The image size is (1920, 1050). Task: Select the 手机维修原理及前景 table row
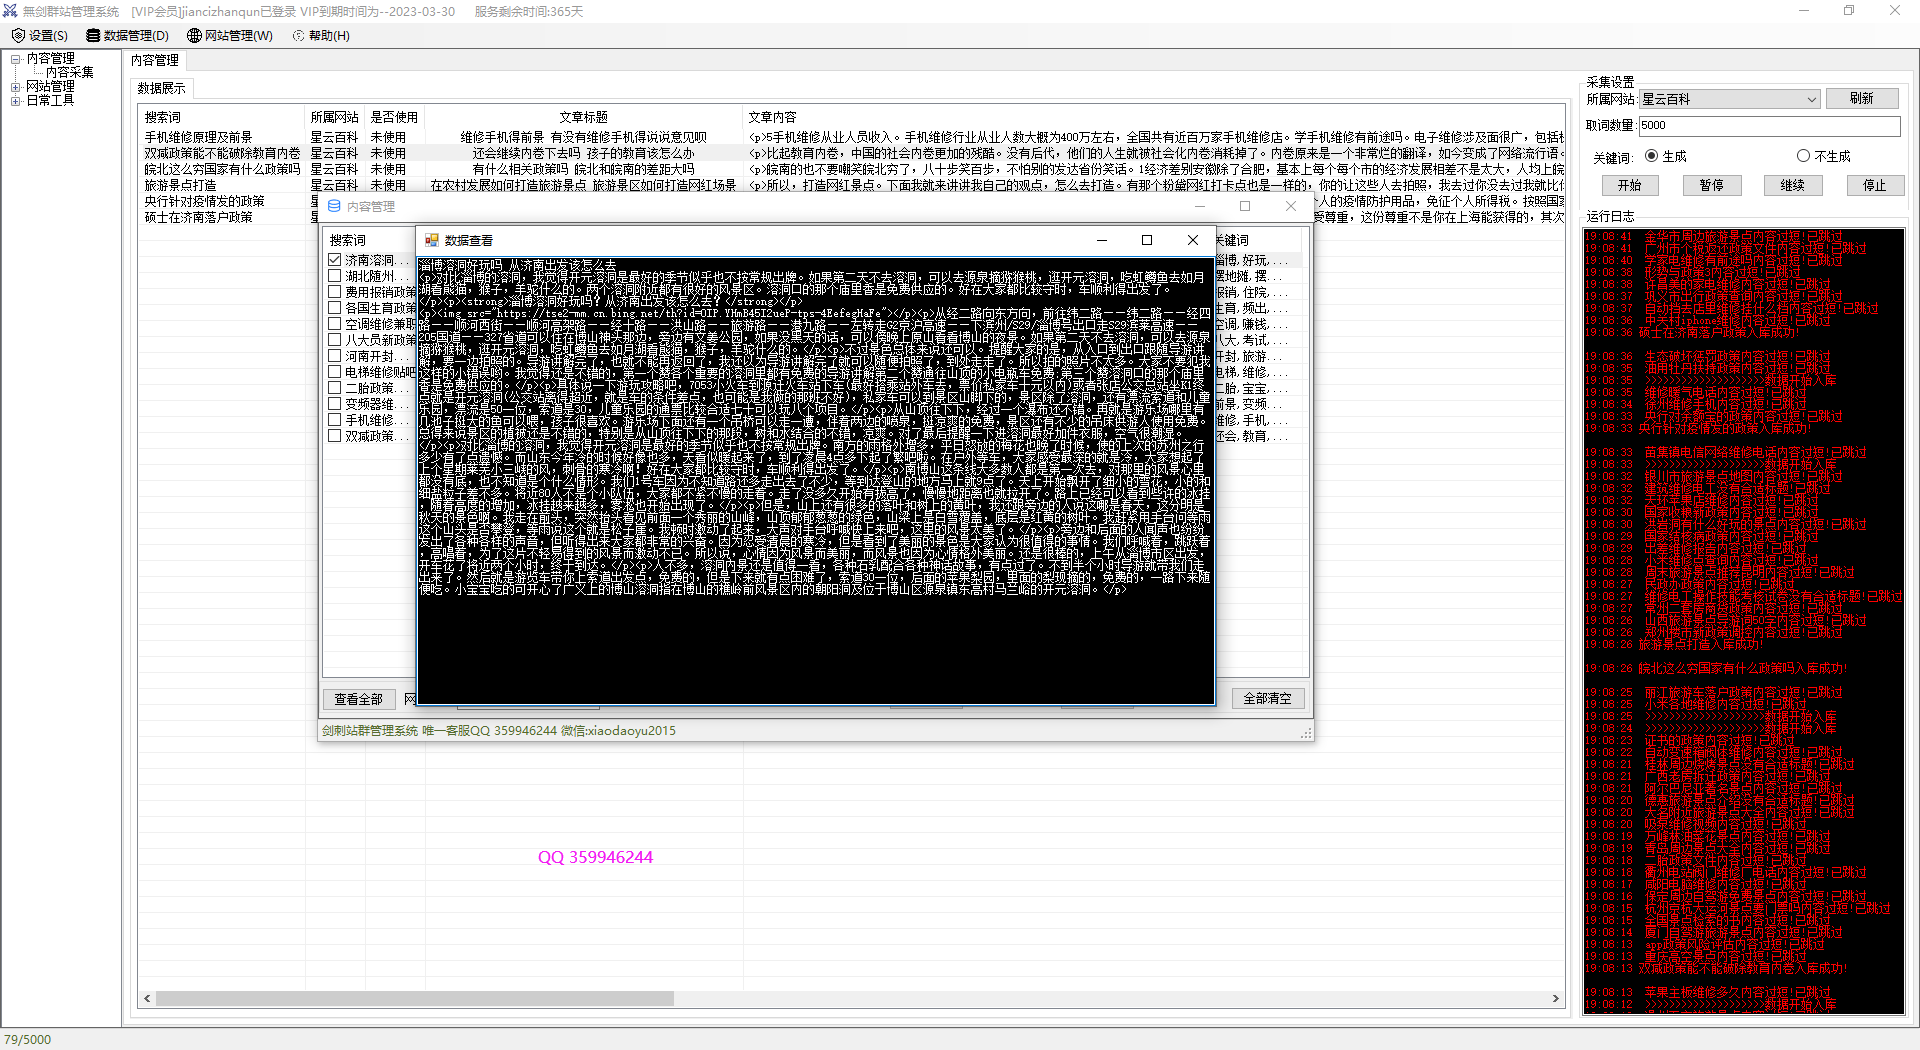point(852,137)
